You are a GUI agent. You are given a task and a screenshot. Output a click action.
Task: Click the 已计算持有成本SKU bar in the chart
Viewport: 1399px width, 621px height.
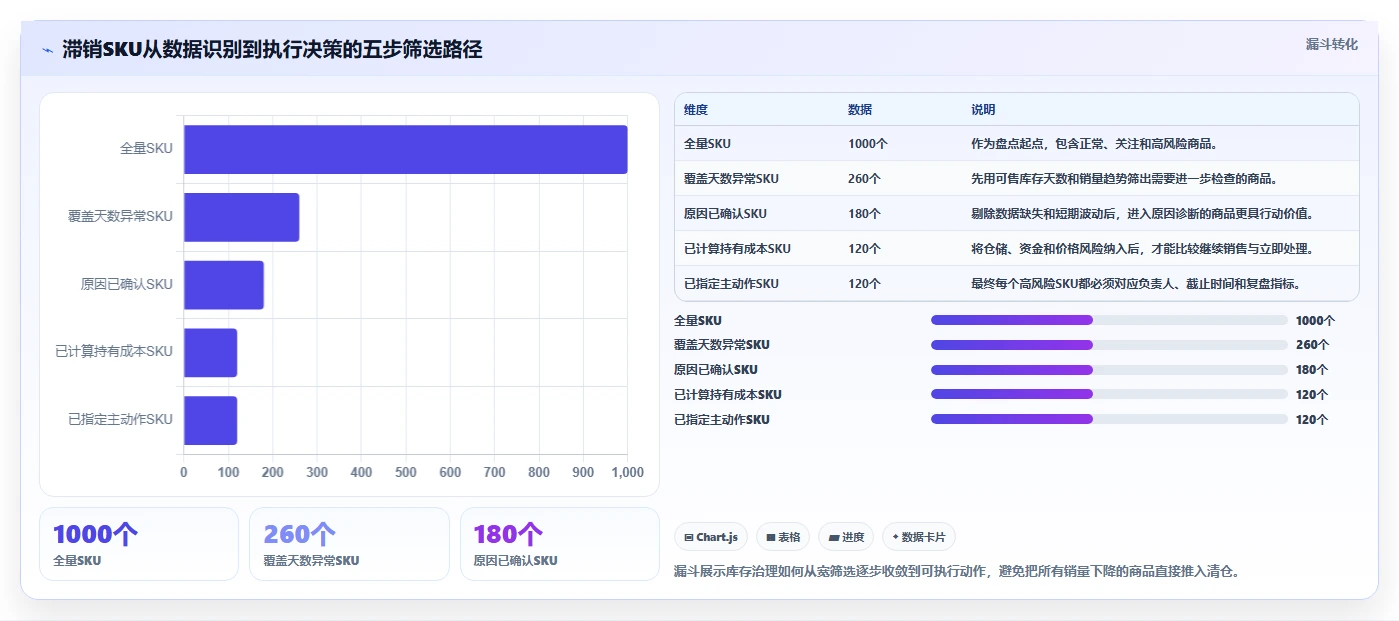pyautogui.click(x=210, y=352)
